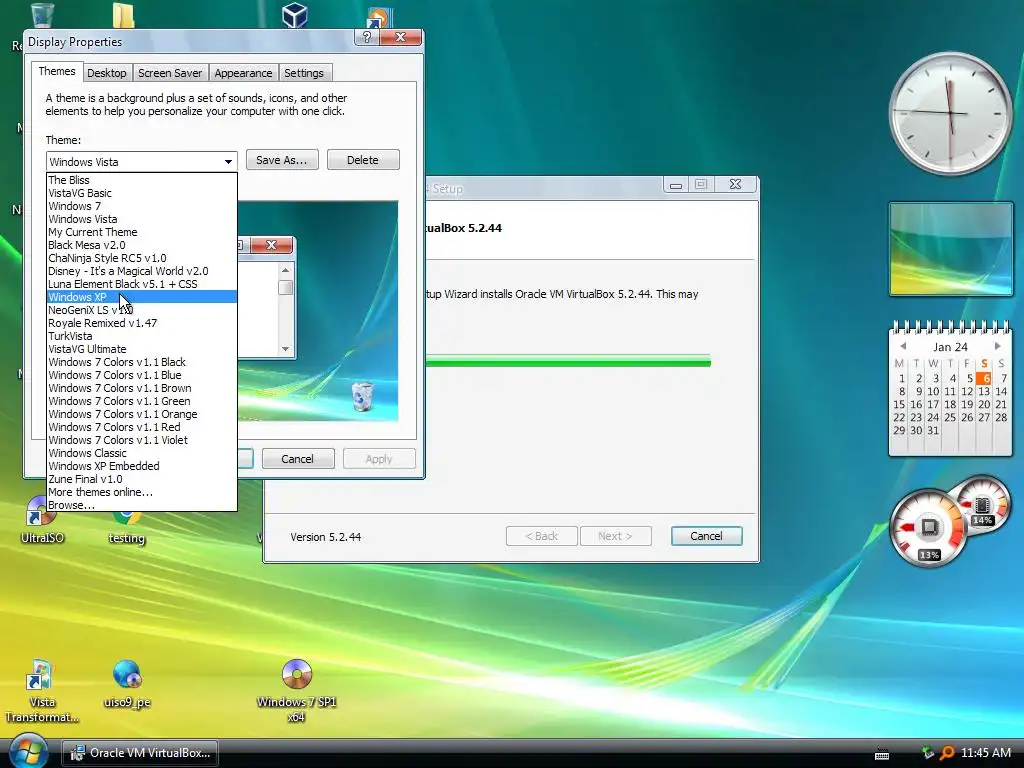Viewport: 1024px width, 768px height.
Task: Choose Windows XP theme in the list
Action: pyautogui.click(x=142, y=296)
